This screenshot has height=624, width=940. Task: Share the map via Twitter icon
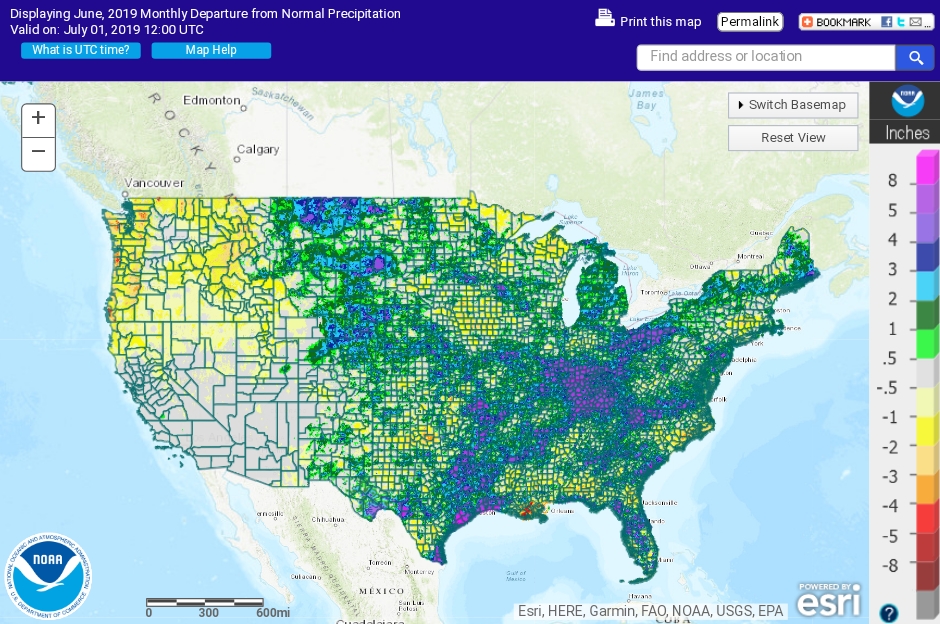(900, 22)
